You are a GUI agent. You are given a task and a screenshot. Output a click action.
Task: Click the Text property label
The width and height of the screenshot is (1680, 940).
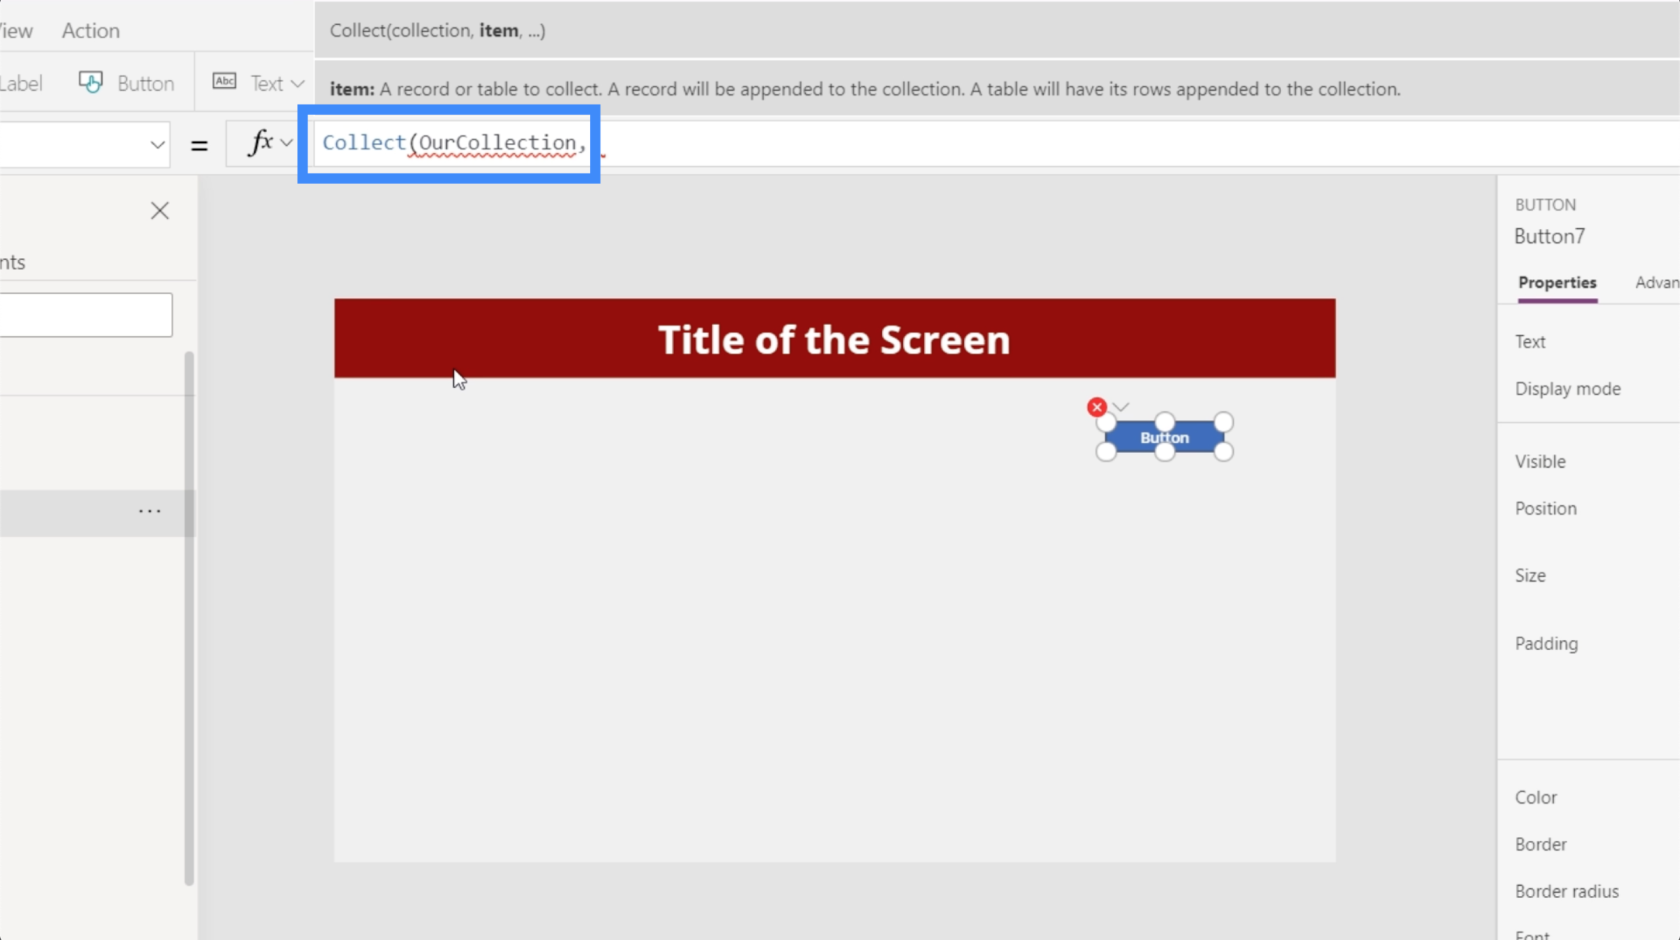[1530, 342]
